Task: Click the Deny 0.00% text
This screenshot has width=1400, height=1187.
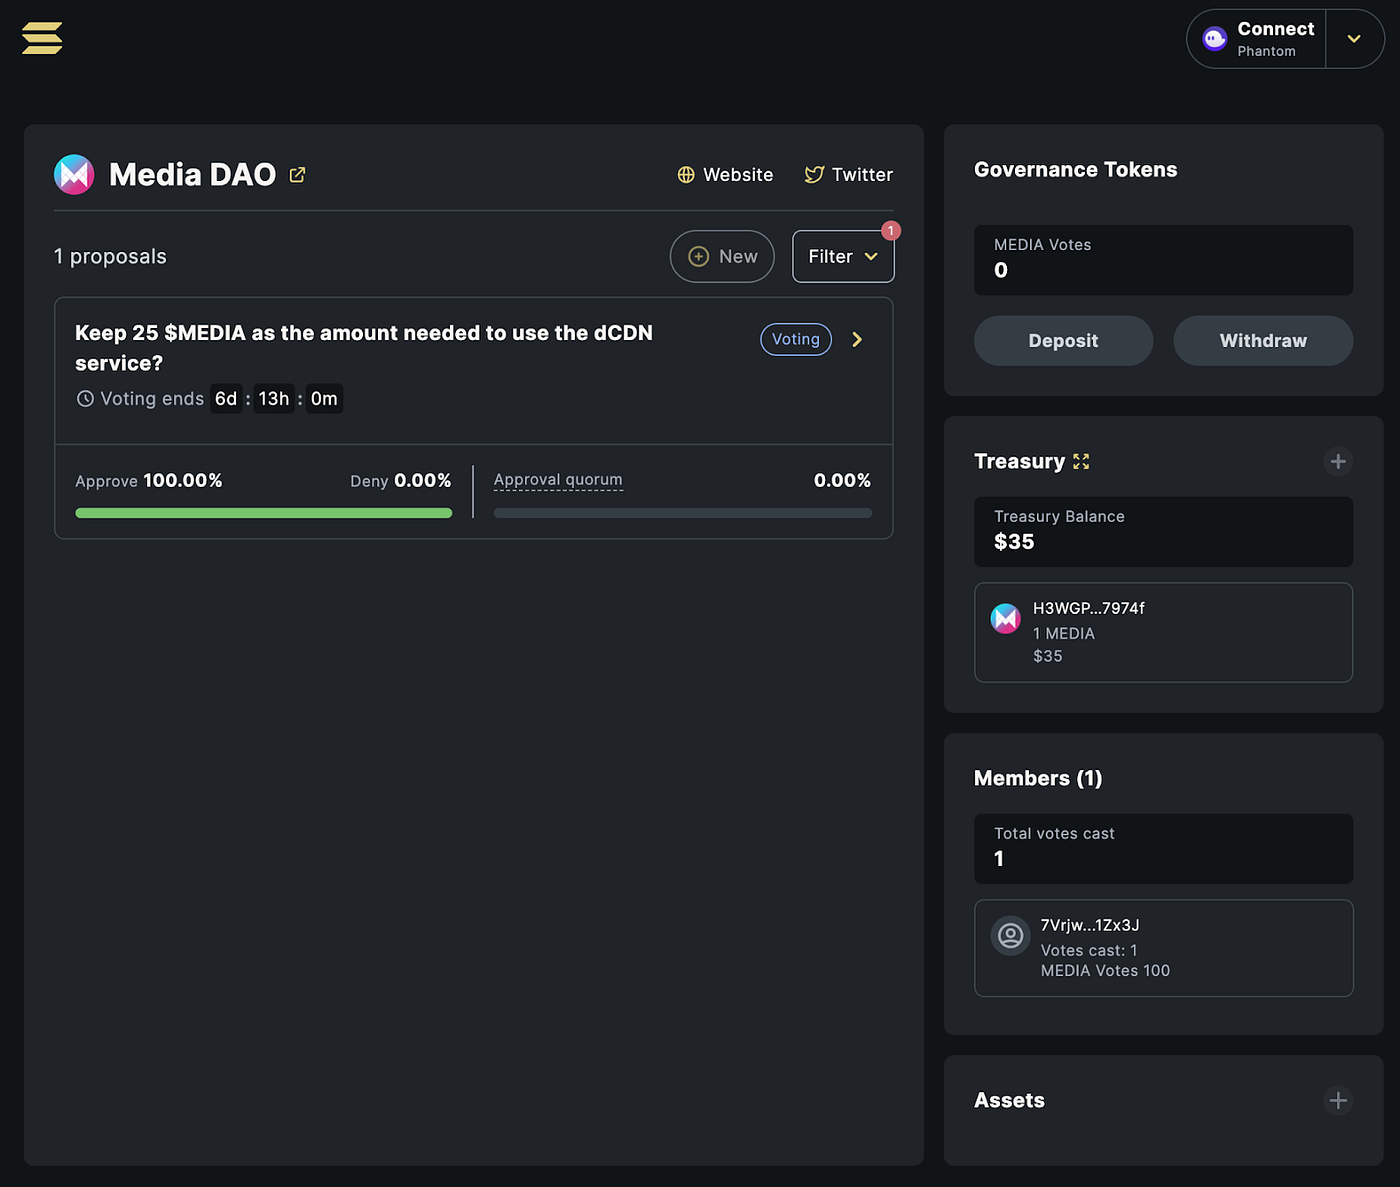Action: tap(401, 481)
